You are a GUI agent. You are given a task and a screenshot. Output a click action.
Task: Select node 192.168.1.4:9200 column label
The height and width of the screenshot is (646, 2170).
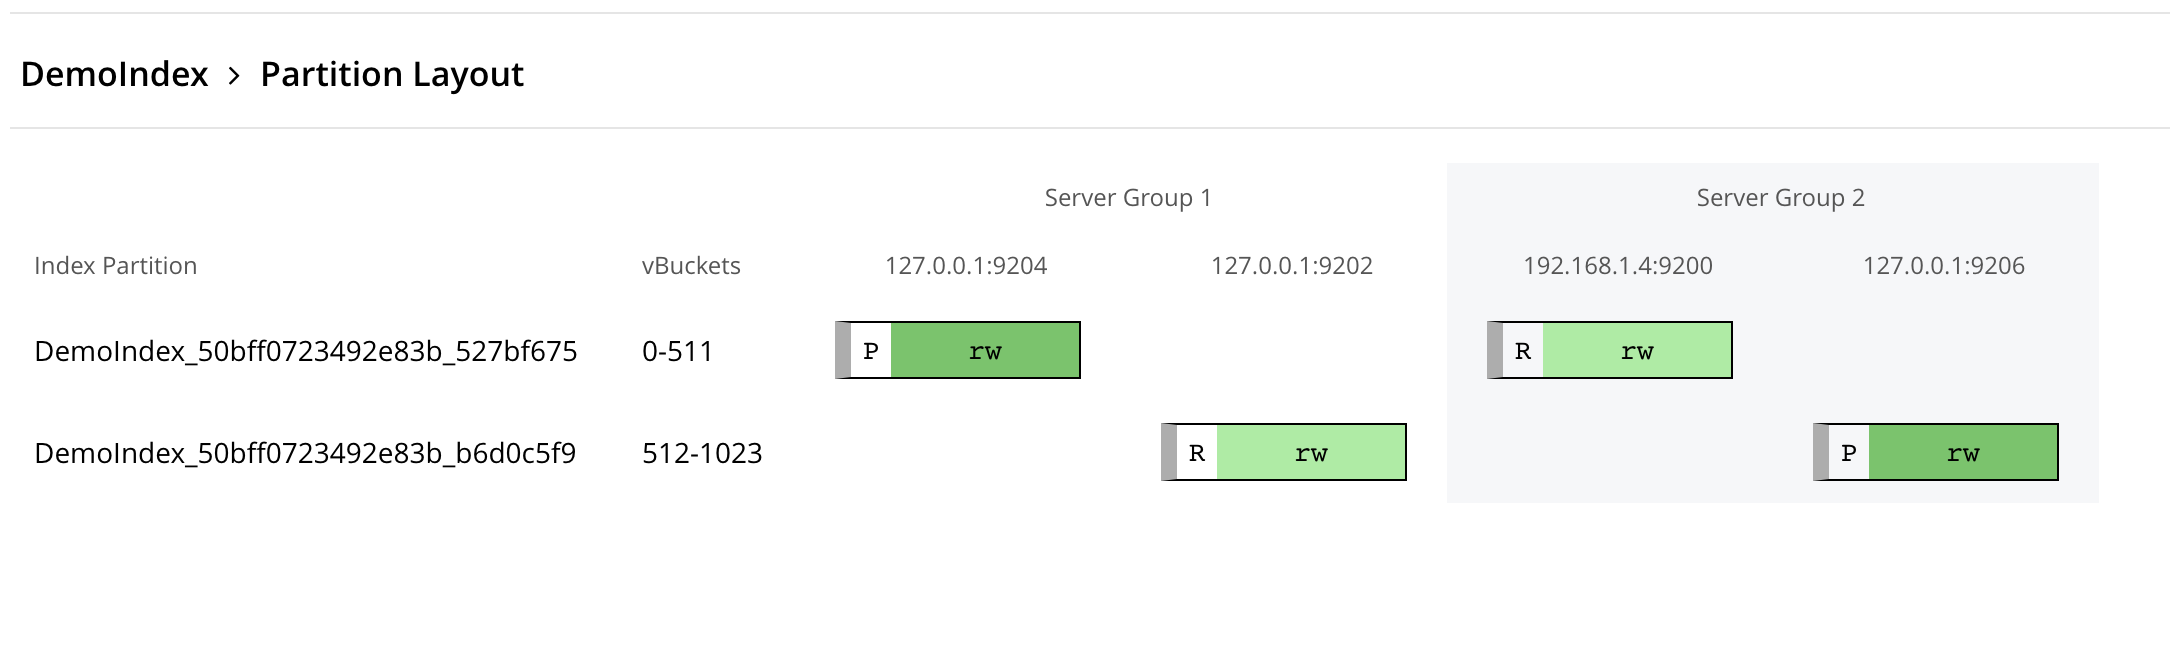pos(1617,266)
